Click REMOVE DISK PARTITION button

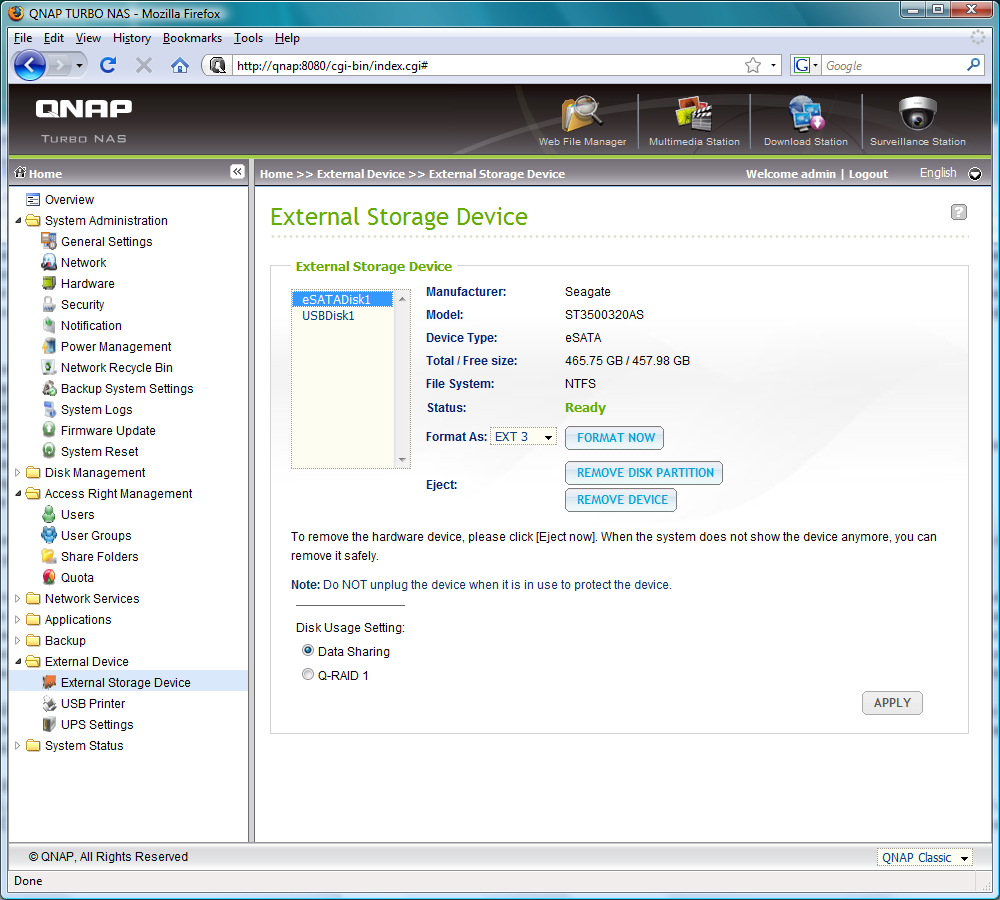click(644, 473)
